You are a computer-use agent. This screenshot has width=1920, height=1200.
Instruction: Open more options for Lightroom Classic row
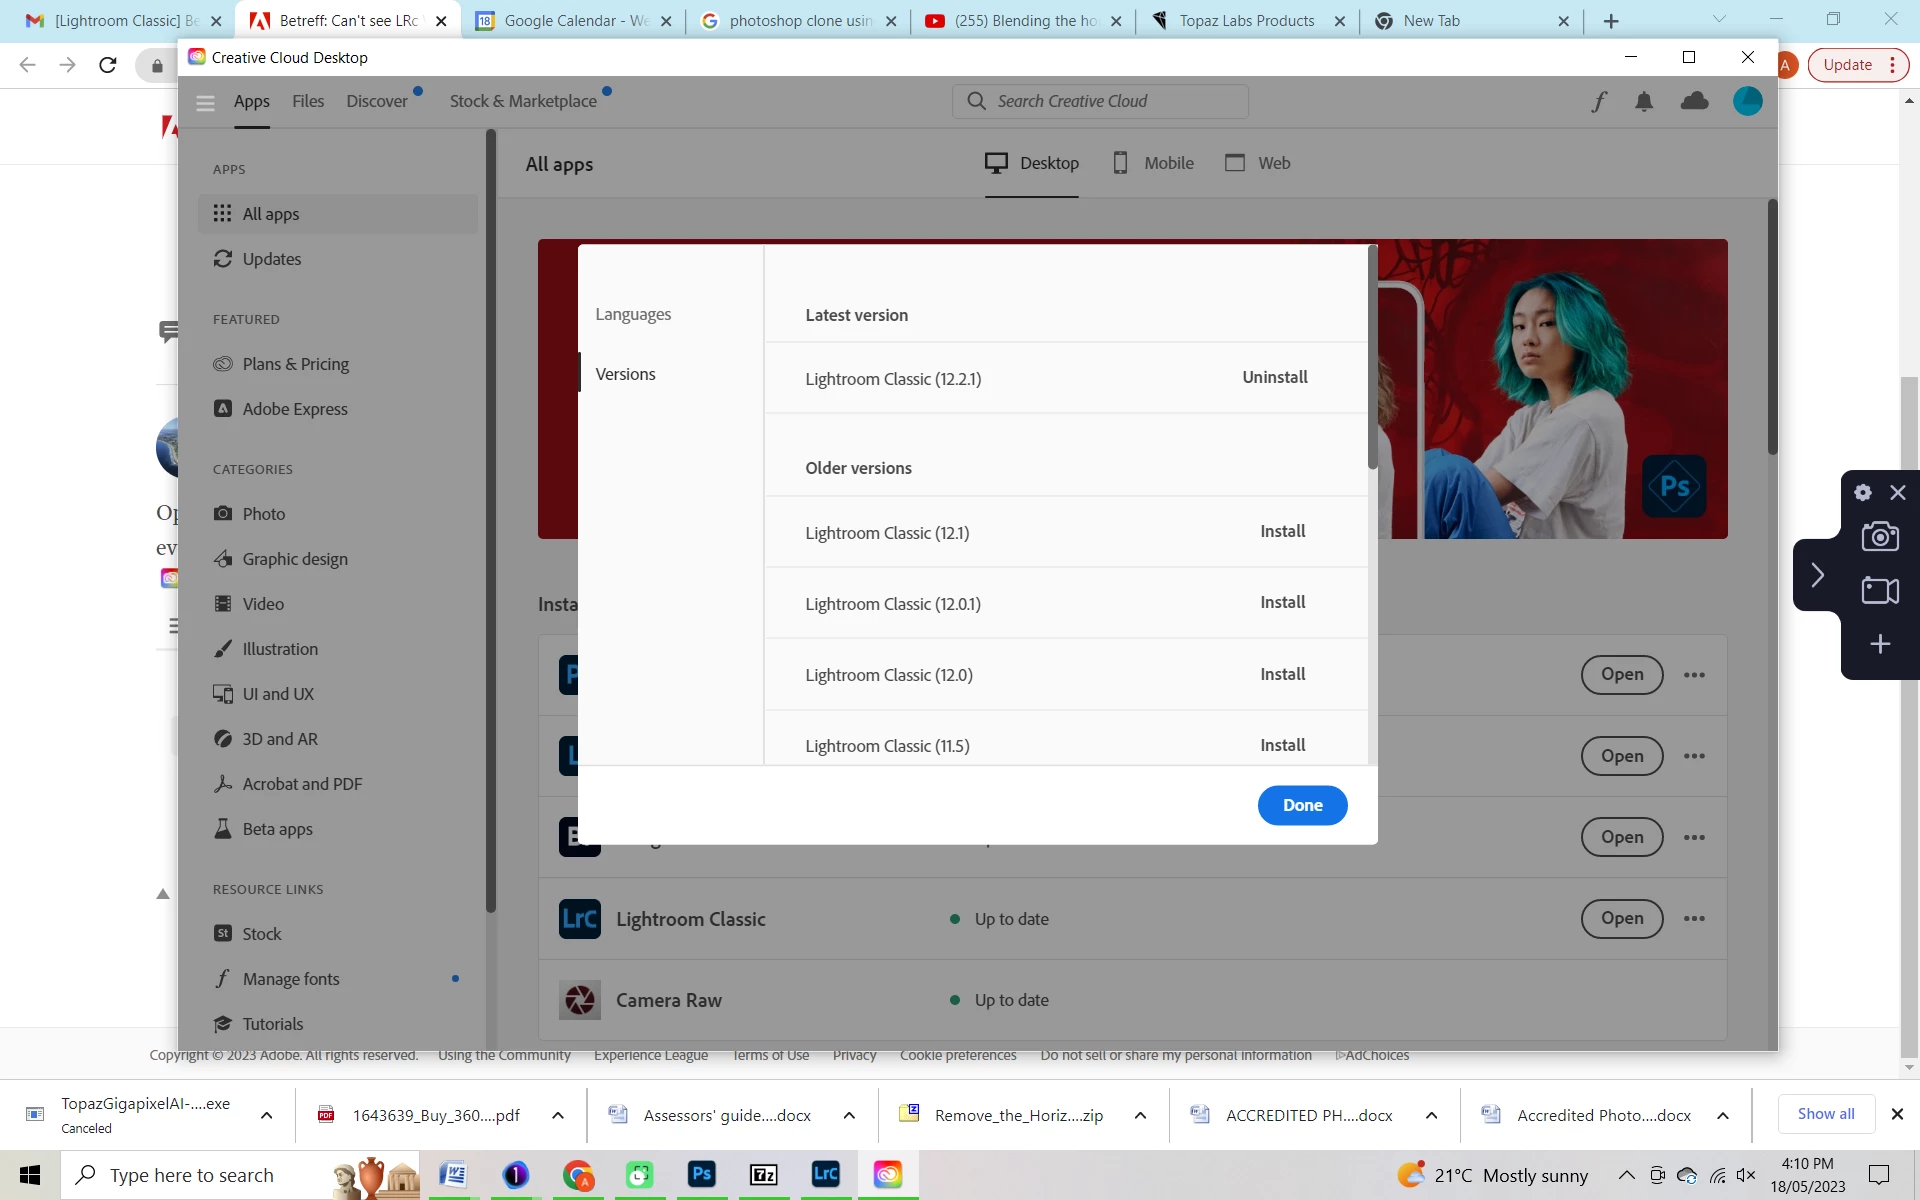pyautogui.click(x=1694, y=919)
